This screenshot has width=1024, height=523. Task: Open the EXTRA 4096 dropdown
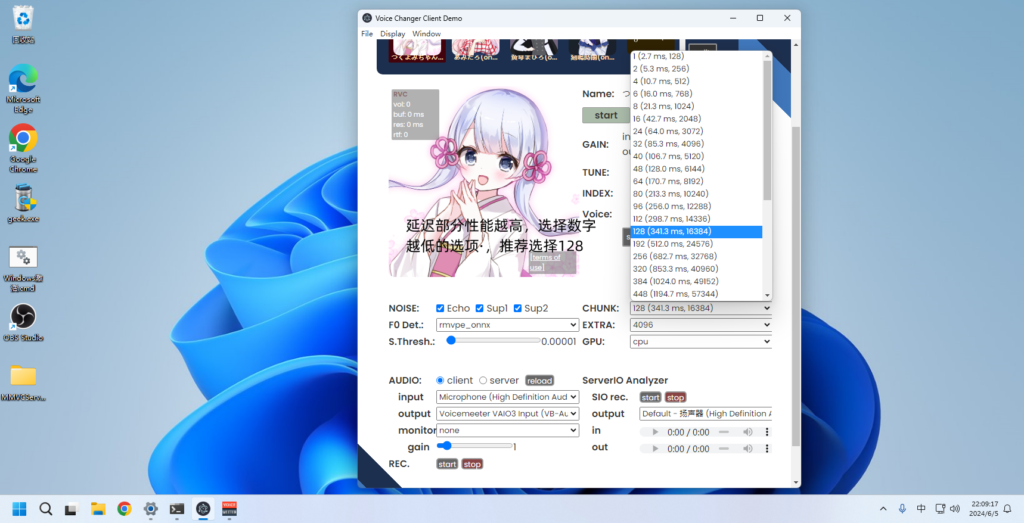[701, 325]
